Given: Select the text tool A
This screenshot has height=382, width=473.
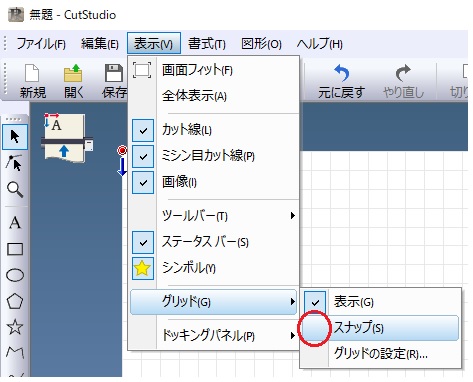Looking at the screenshot, I should point(15,222).
